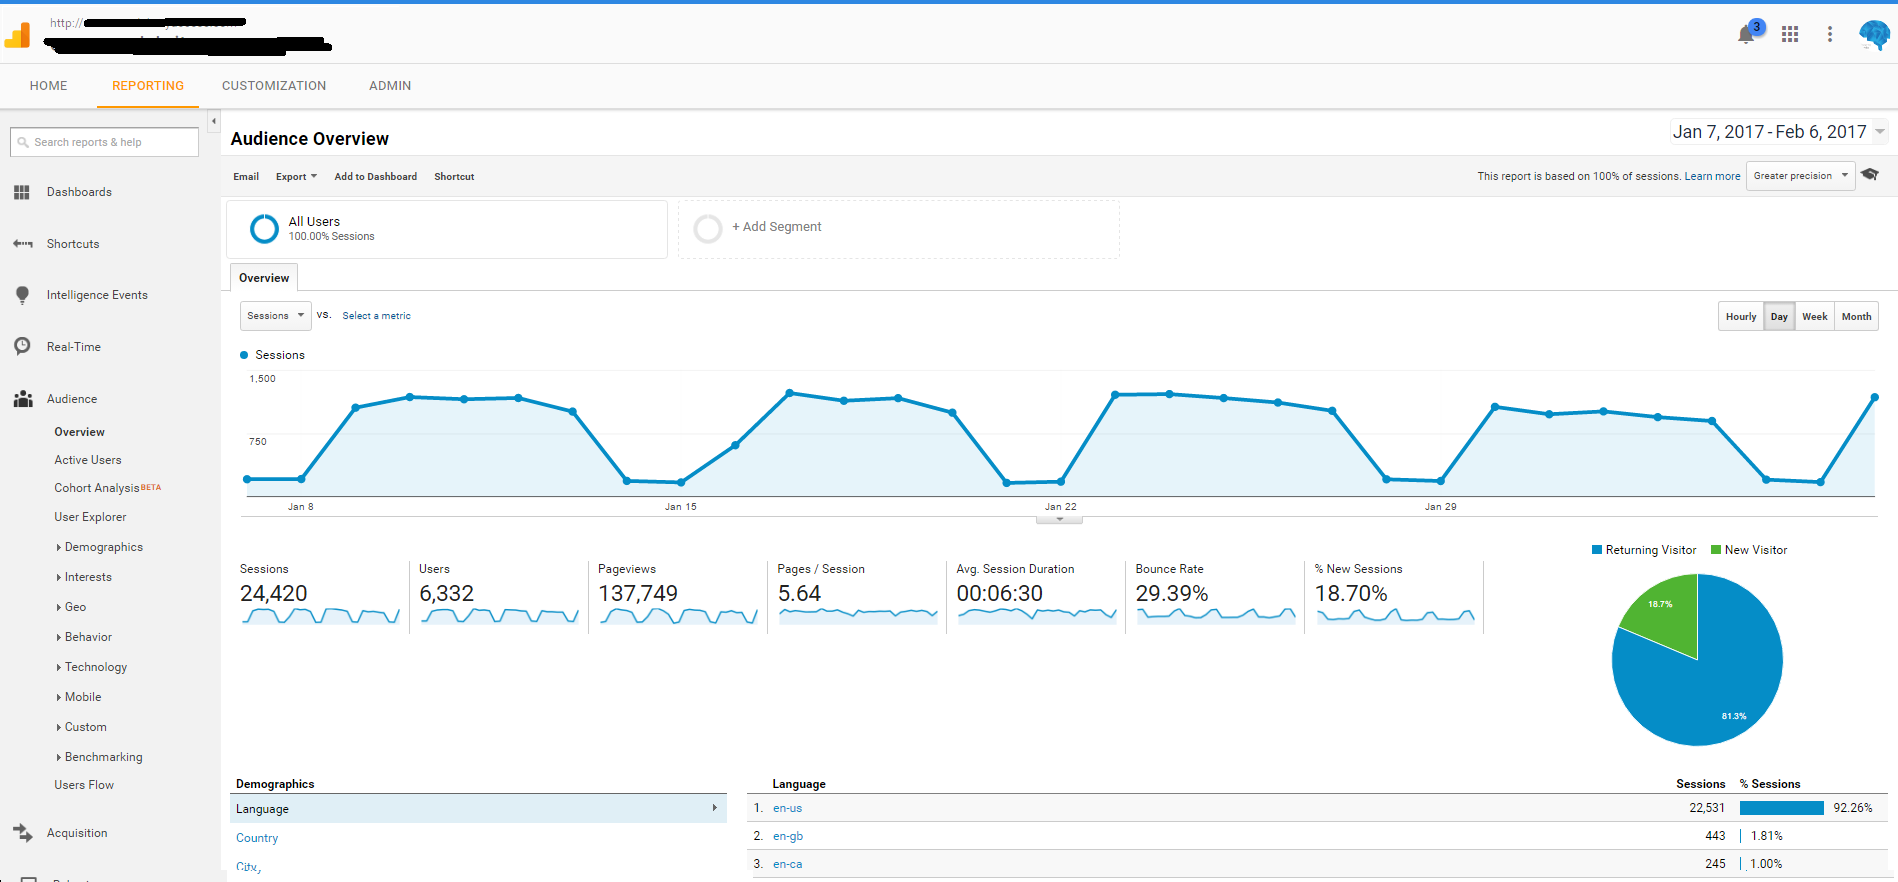Image resolution: width=1898 pixels, height=882 pixels.
Task: Click the Dashboards grid icon
Action: (x=22, y=192)
